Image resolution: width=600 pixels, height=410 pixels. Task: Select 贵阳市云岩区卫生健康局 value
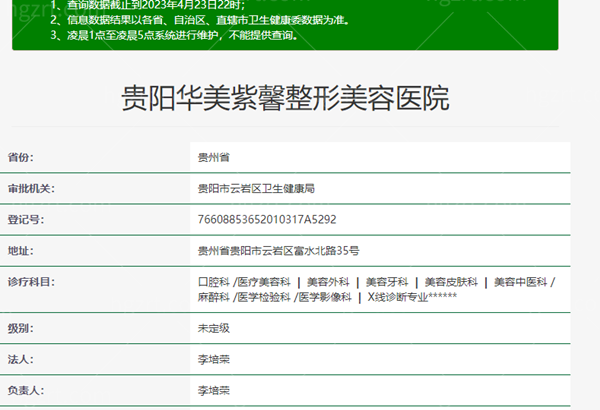click(x=256, y=188)
